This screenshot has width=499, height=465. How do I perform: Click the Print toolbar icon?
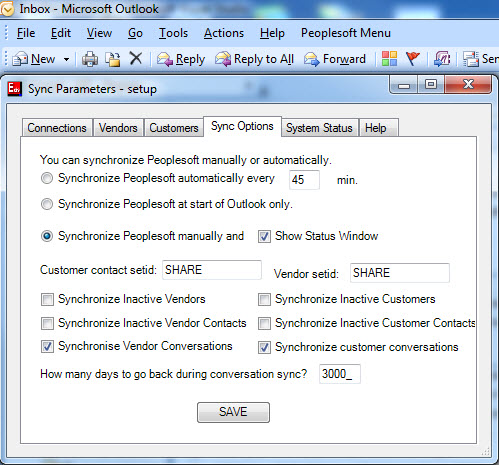pyautogui.click(x=90, y=59)
